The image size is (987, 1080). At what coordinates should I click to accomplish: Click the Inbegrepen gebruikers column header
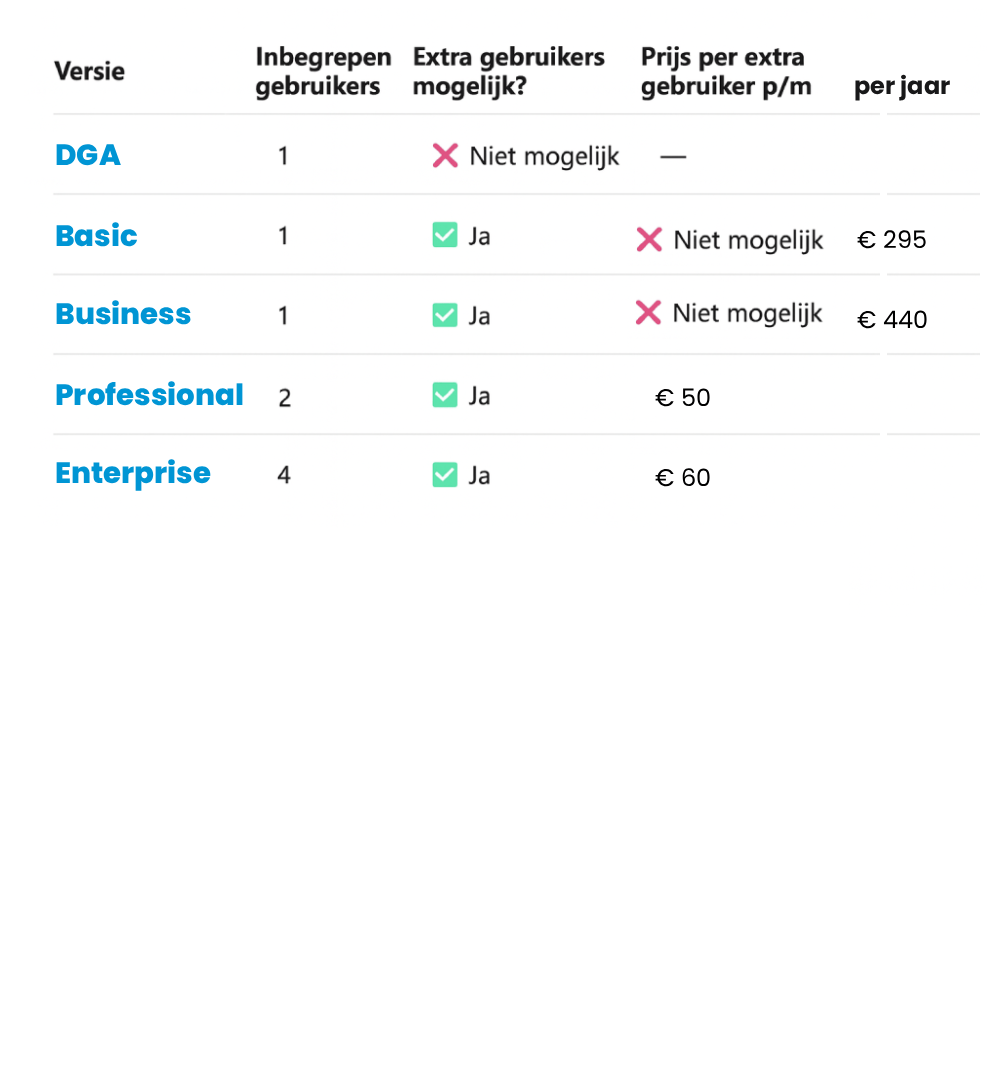click(x=322, y=71)
